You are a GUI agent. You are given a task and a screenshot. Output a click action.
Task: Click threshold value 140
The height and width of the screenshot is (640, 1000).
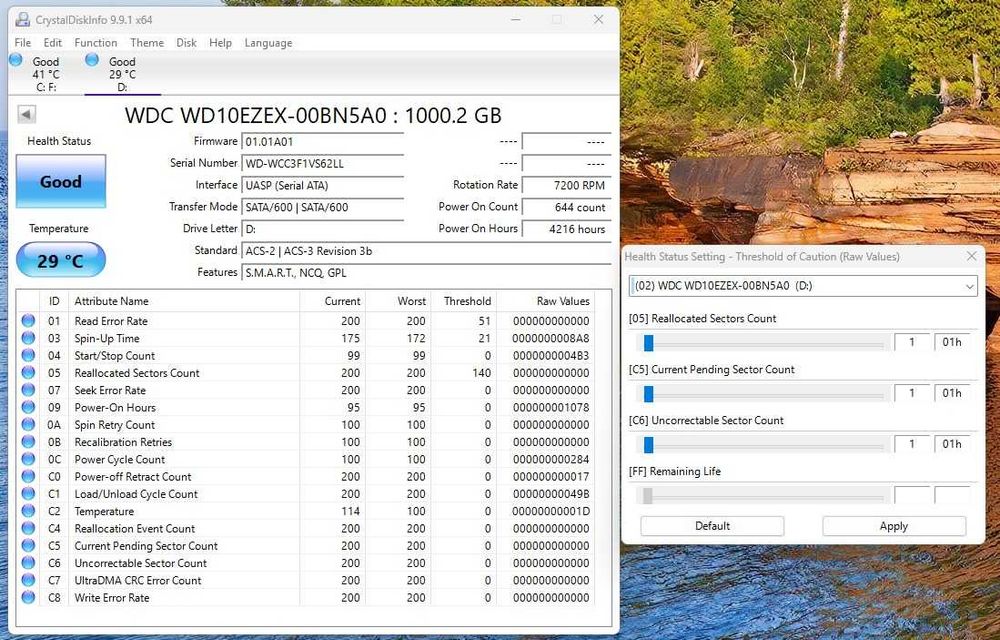pos(482,372)
